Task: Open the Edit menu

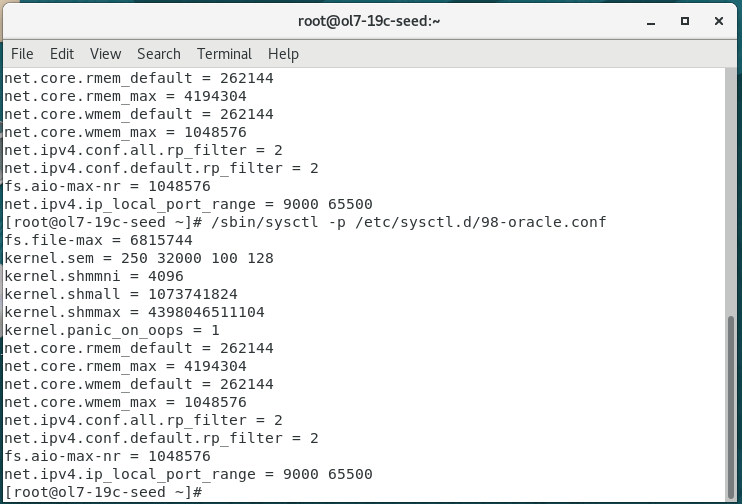Action: (62, 54)
